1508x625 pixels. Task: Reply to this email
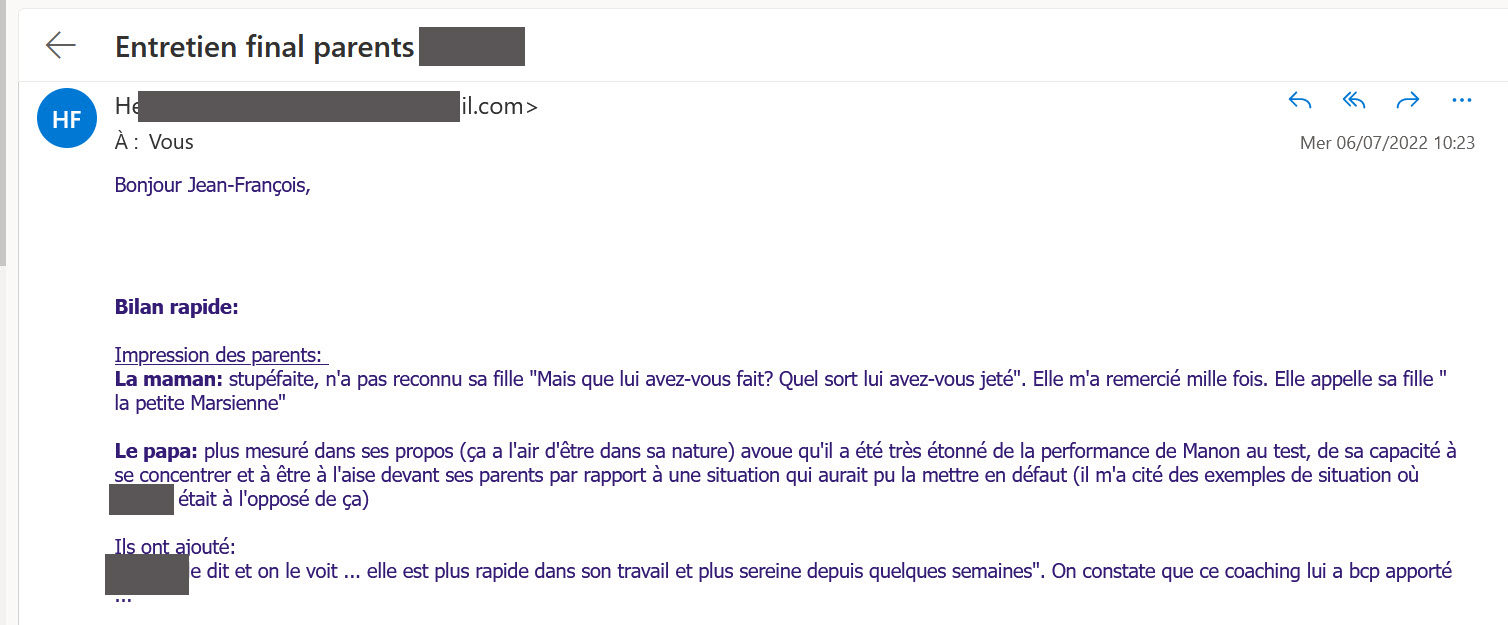pos(1300,100)
